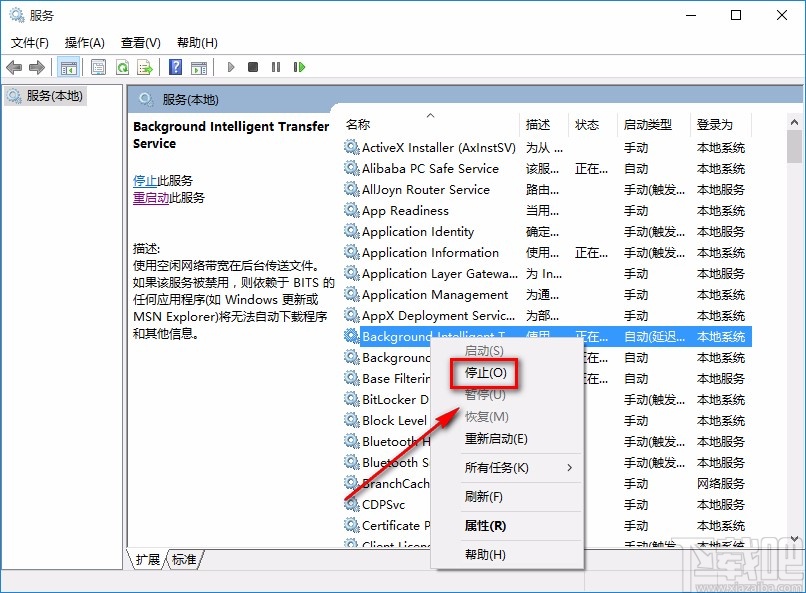Click the Pause Service toolbar icon

(276, 67)
